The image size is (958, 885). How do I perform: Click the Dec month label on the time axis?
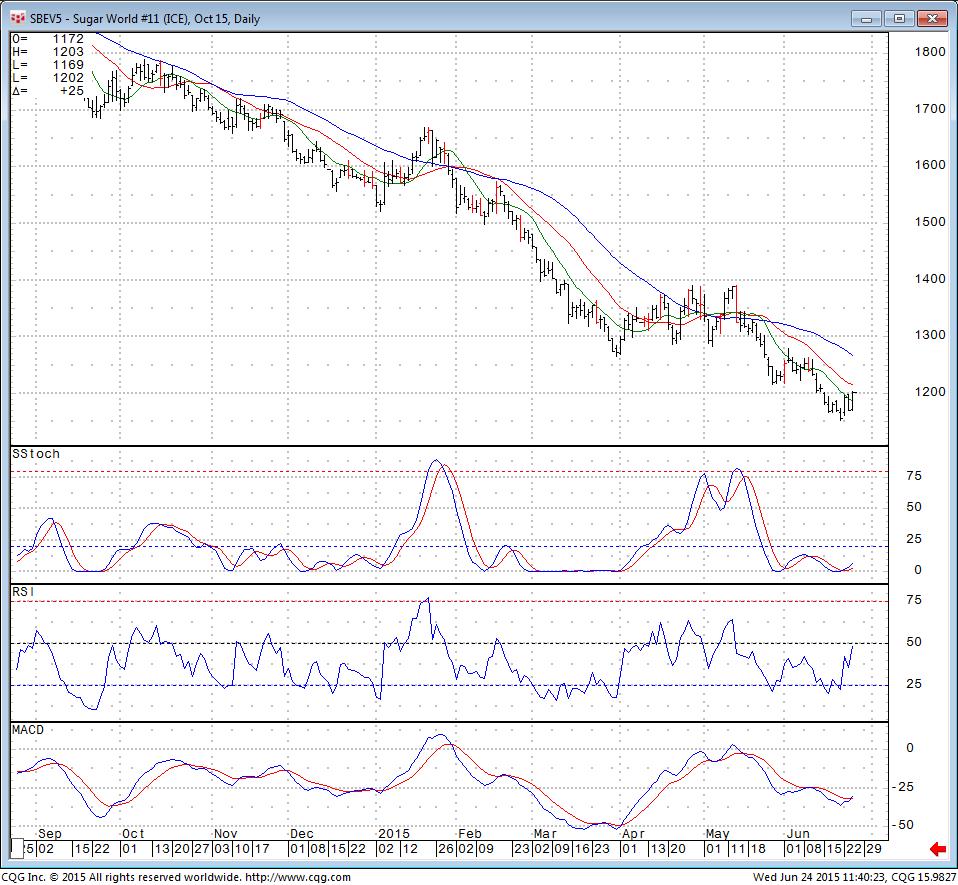[x=302, y=834]
